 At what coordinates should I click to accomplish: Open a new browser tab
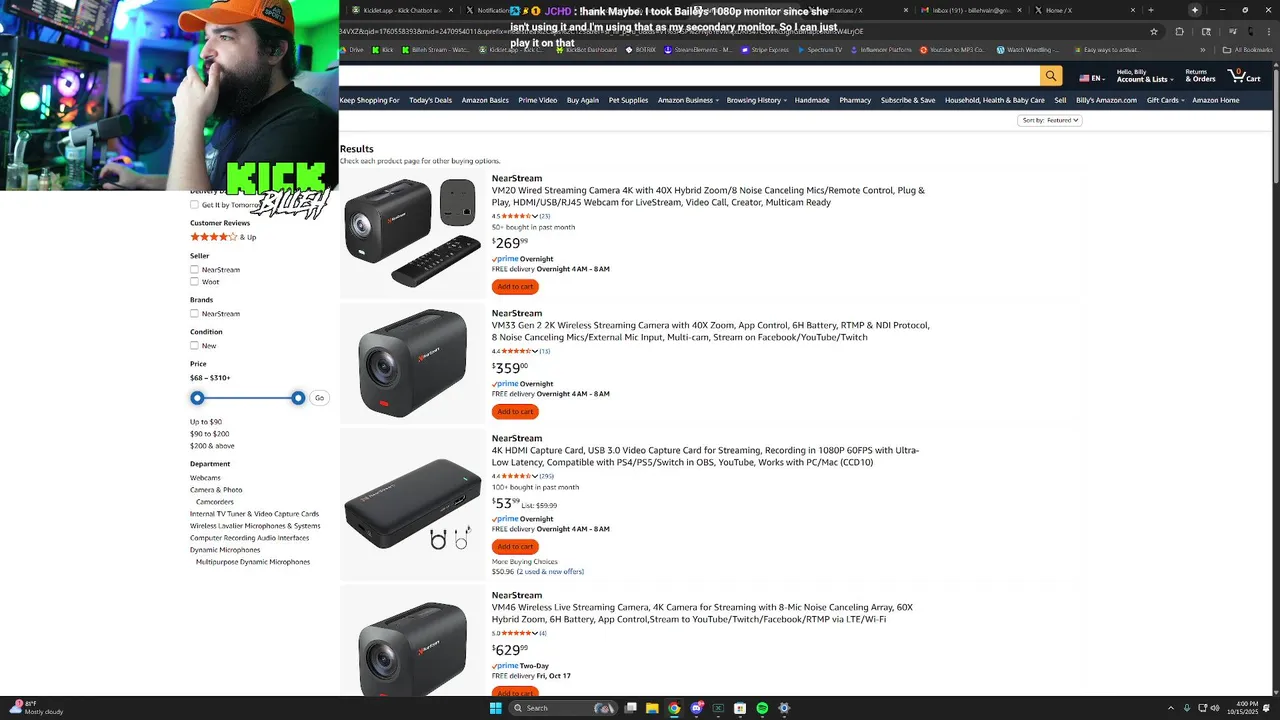1150,10
